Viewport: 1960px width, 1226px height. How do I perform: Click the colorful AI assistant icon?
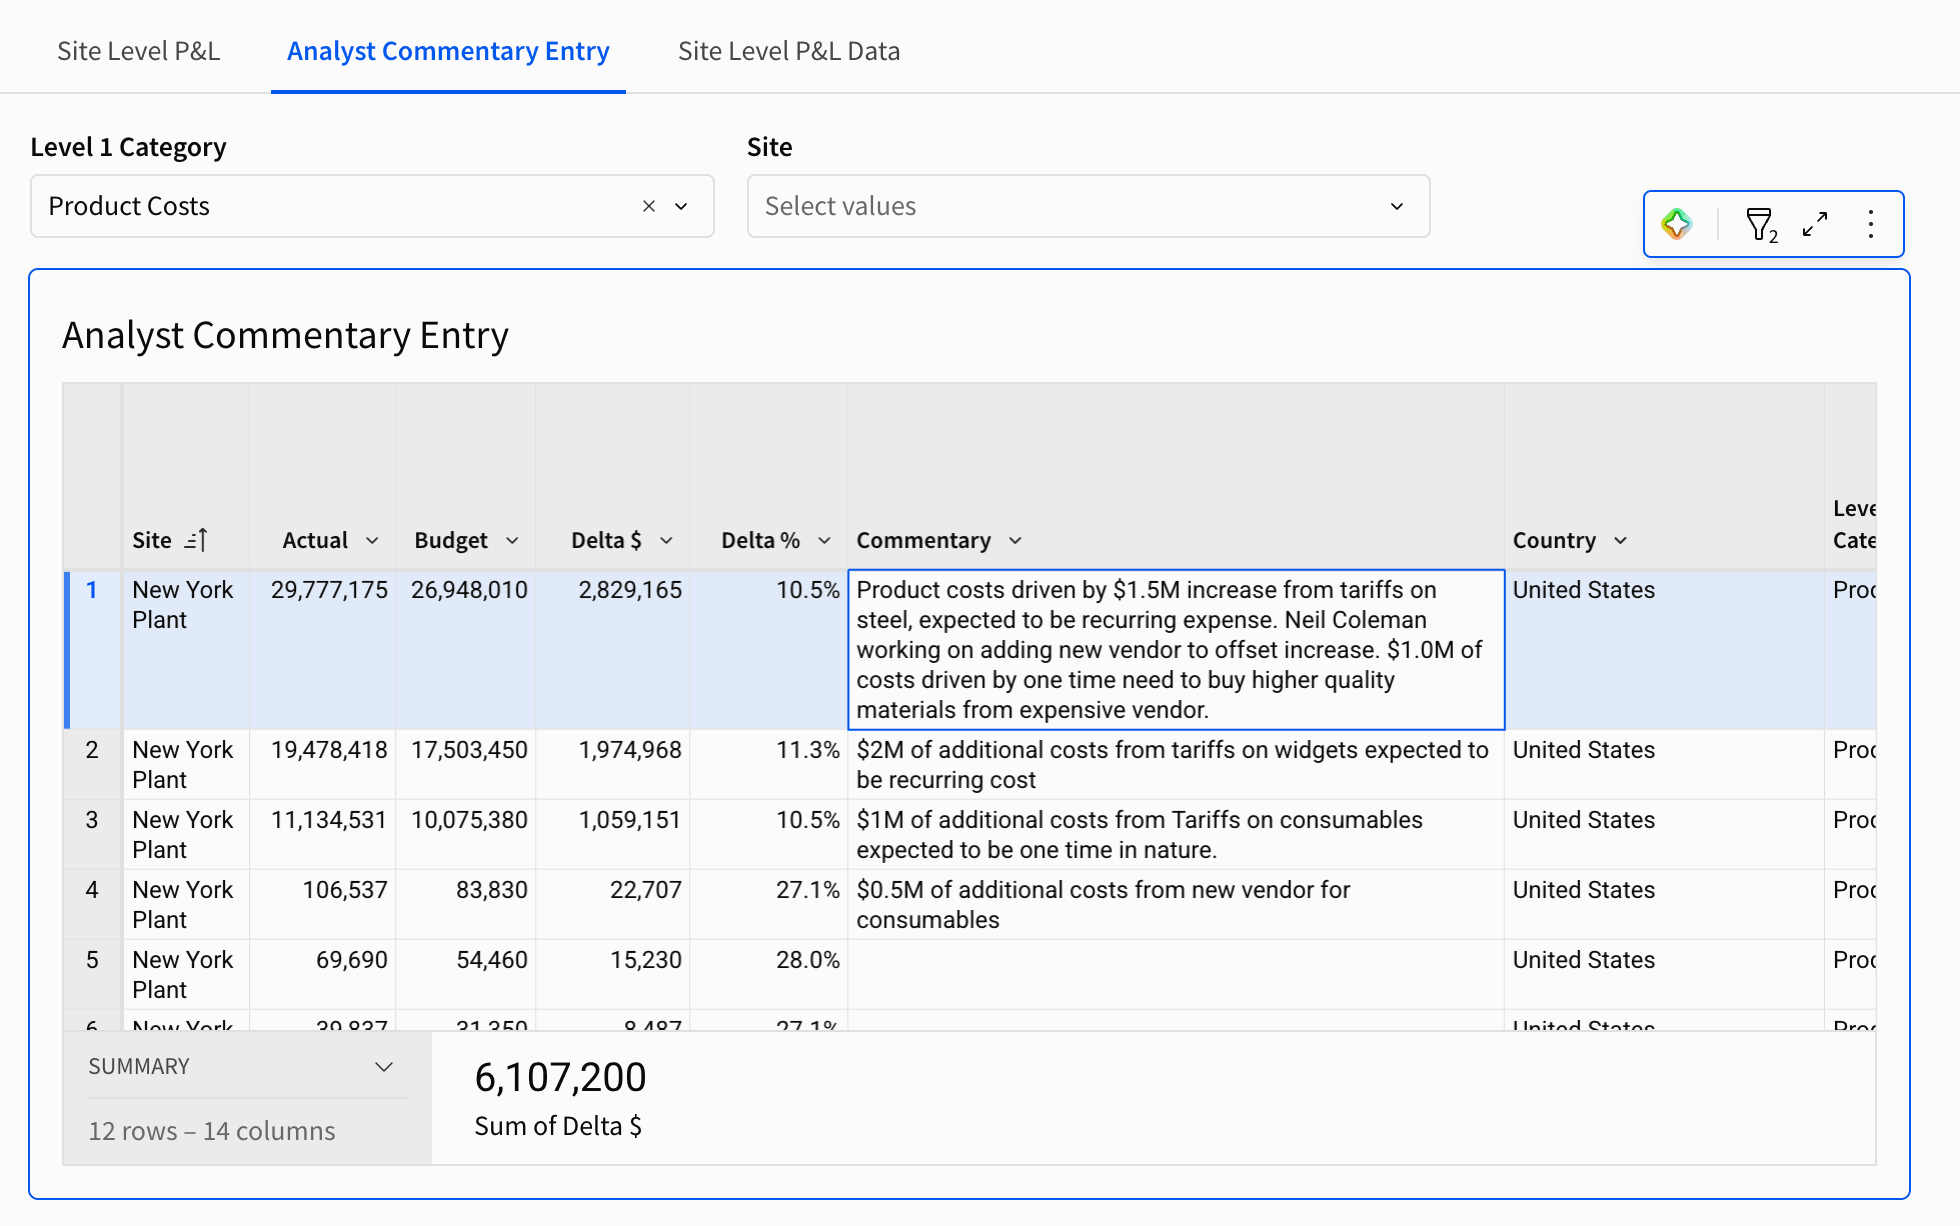(x=1677, y=224)
